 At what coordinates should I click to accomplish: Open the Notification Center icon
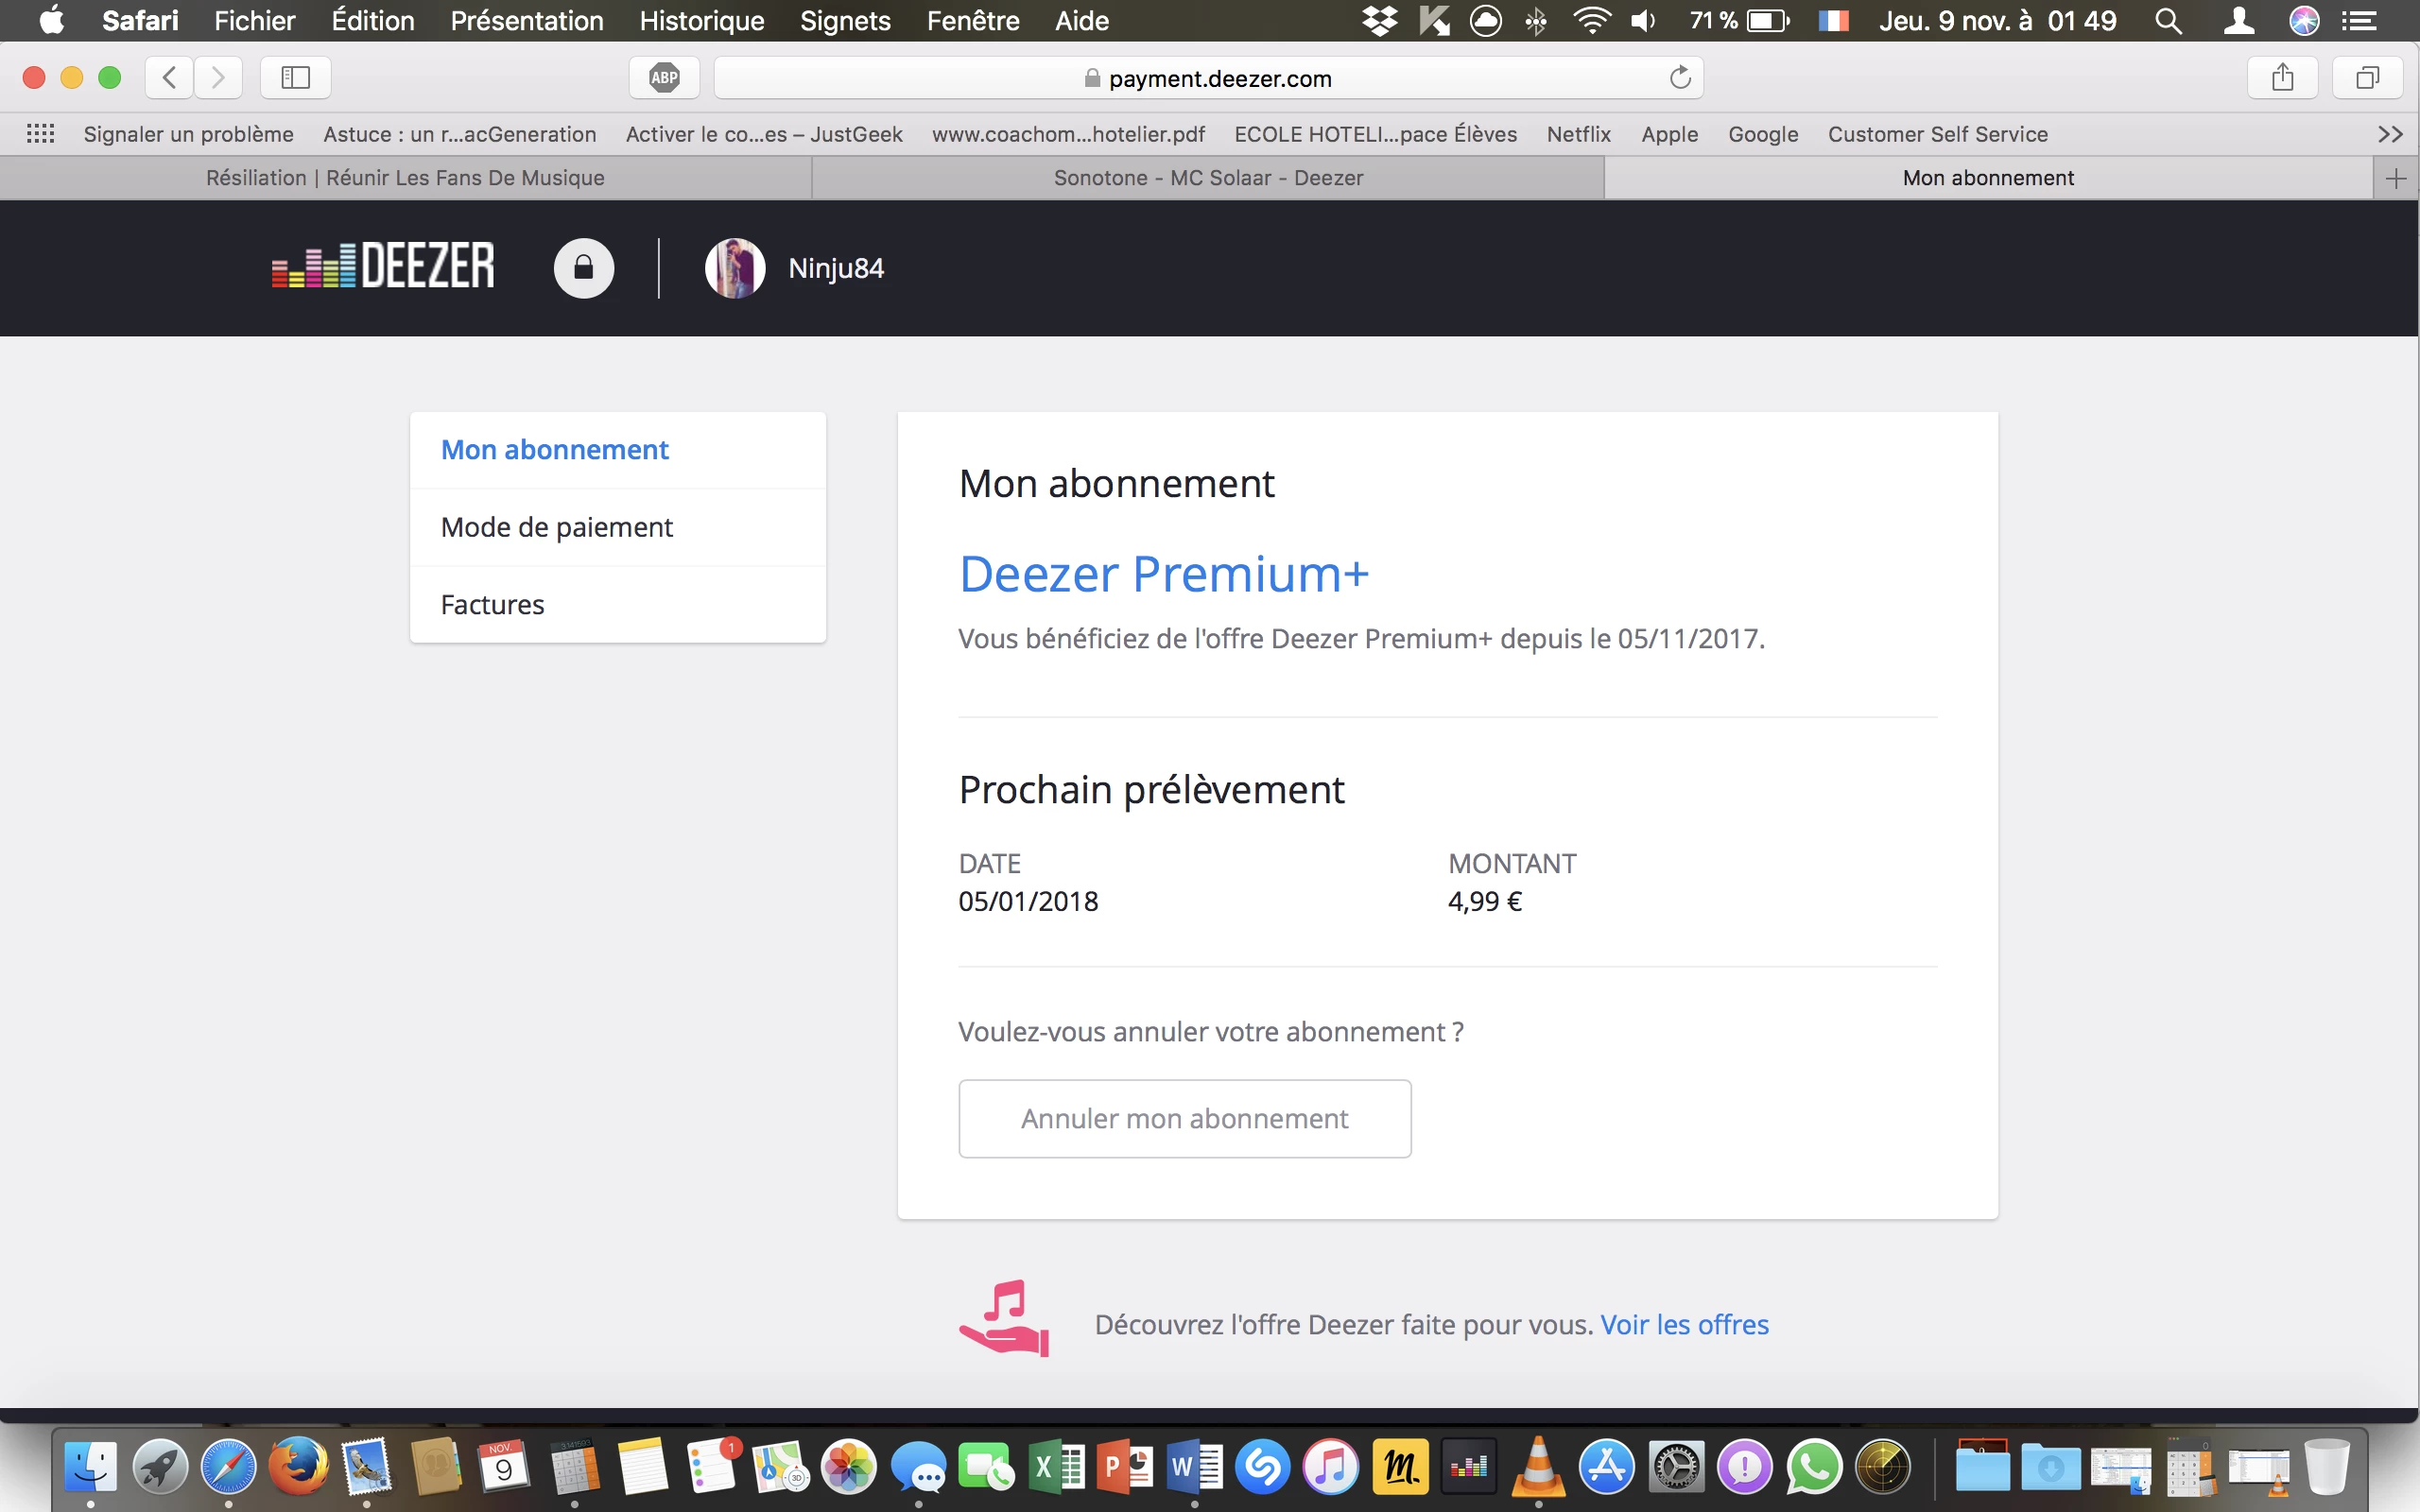[x=2359, y=20]
